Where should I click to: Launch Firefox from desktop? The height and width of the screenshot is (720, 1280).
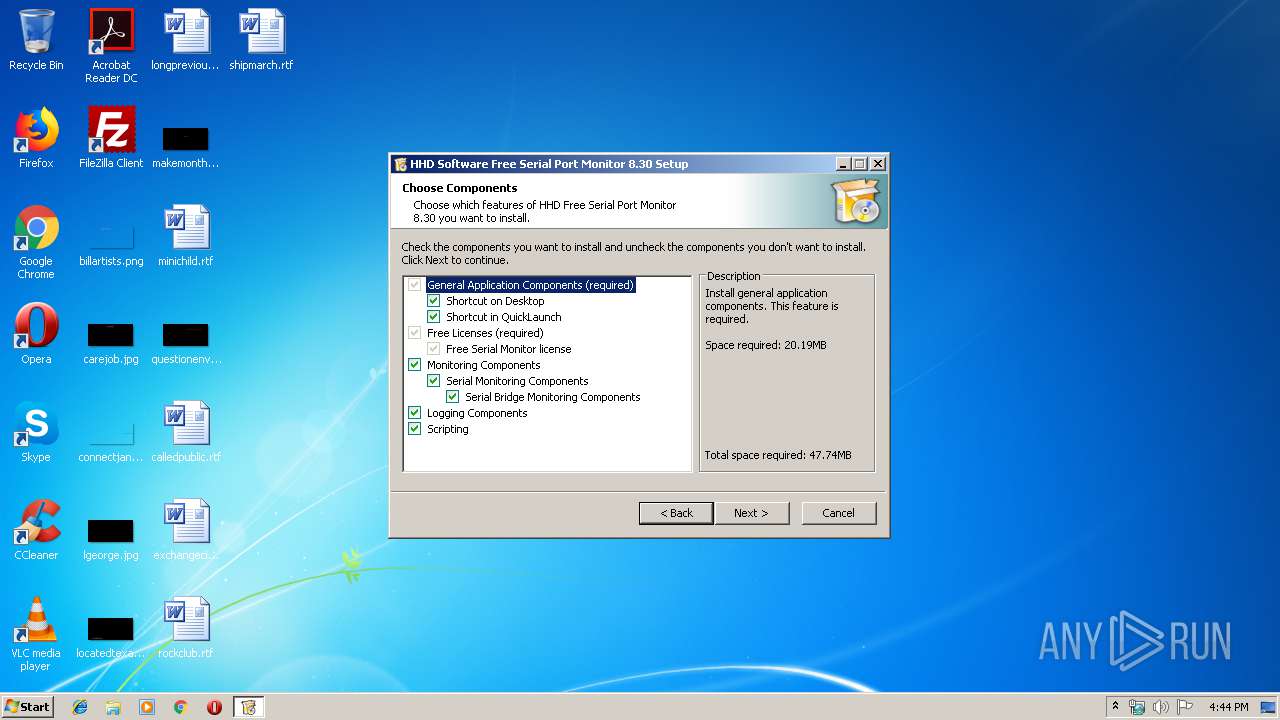coord(36,138)
